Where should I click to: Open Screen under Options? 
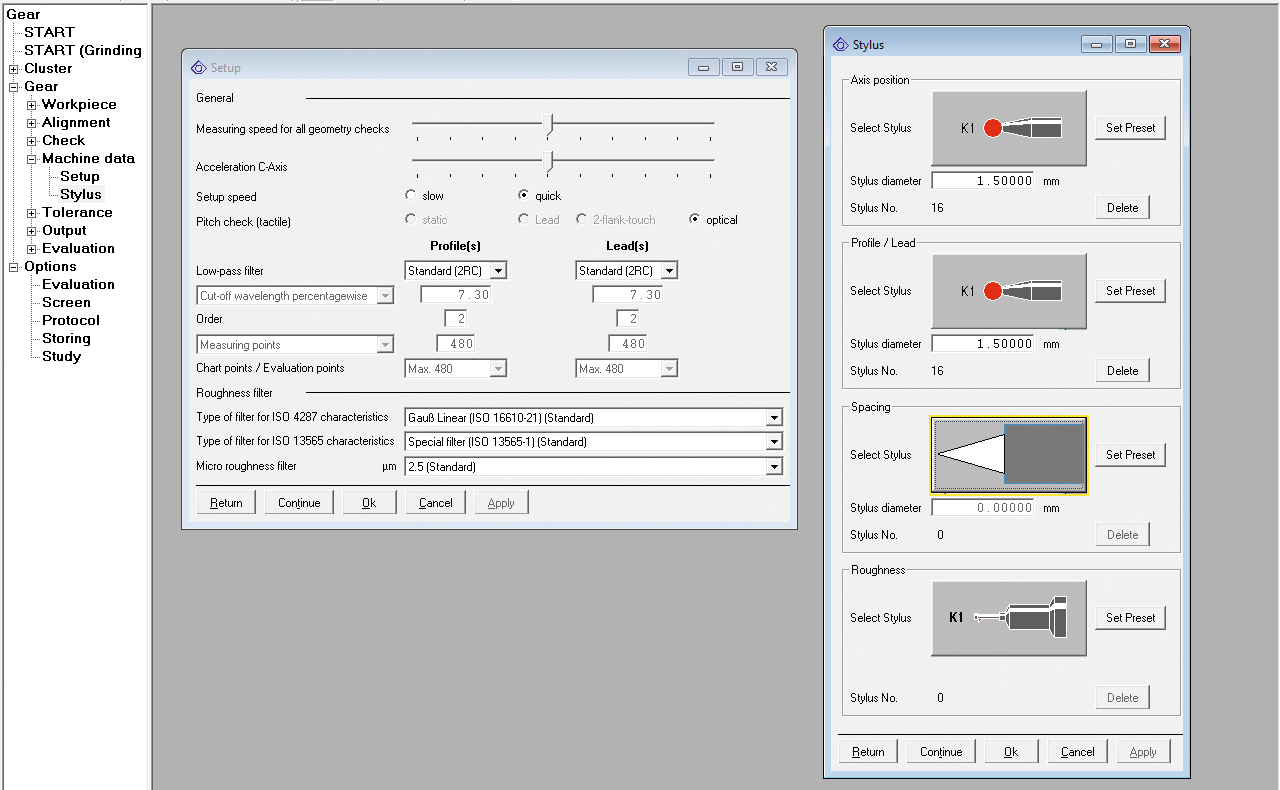66,302
